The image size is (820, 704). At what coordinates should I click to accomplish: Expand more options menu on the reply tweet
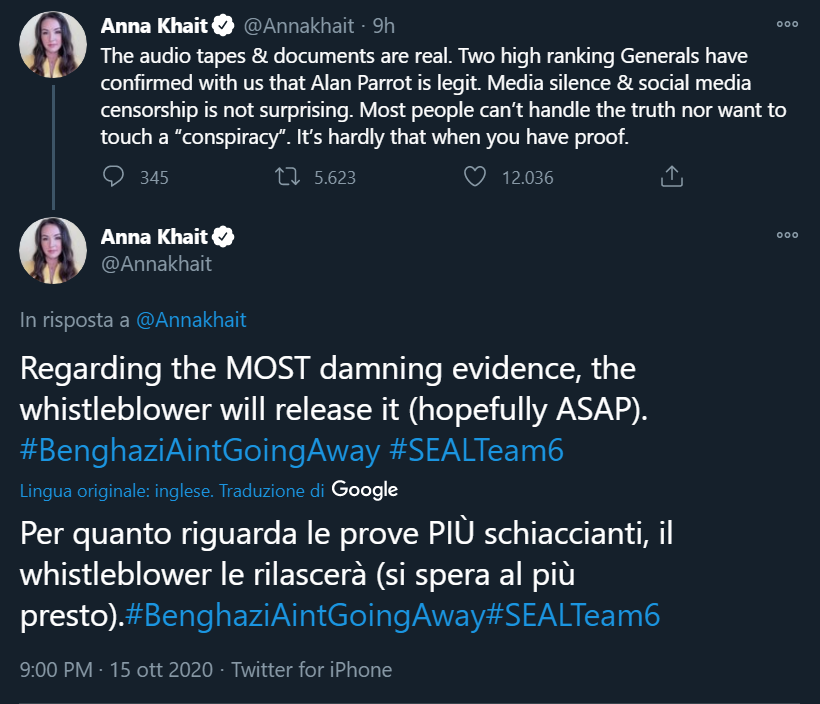click(787, 235)
